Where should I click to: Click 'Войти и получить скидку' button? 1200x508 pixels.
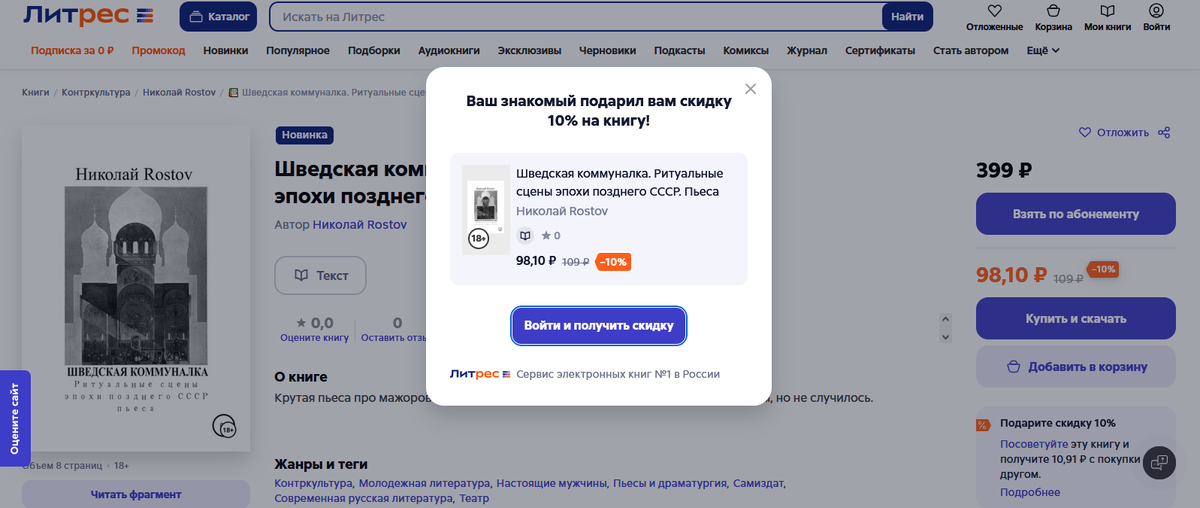[599, 326]
